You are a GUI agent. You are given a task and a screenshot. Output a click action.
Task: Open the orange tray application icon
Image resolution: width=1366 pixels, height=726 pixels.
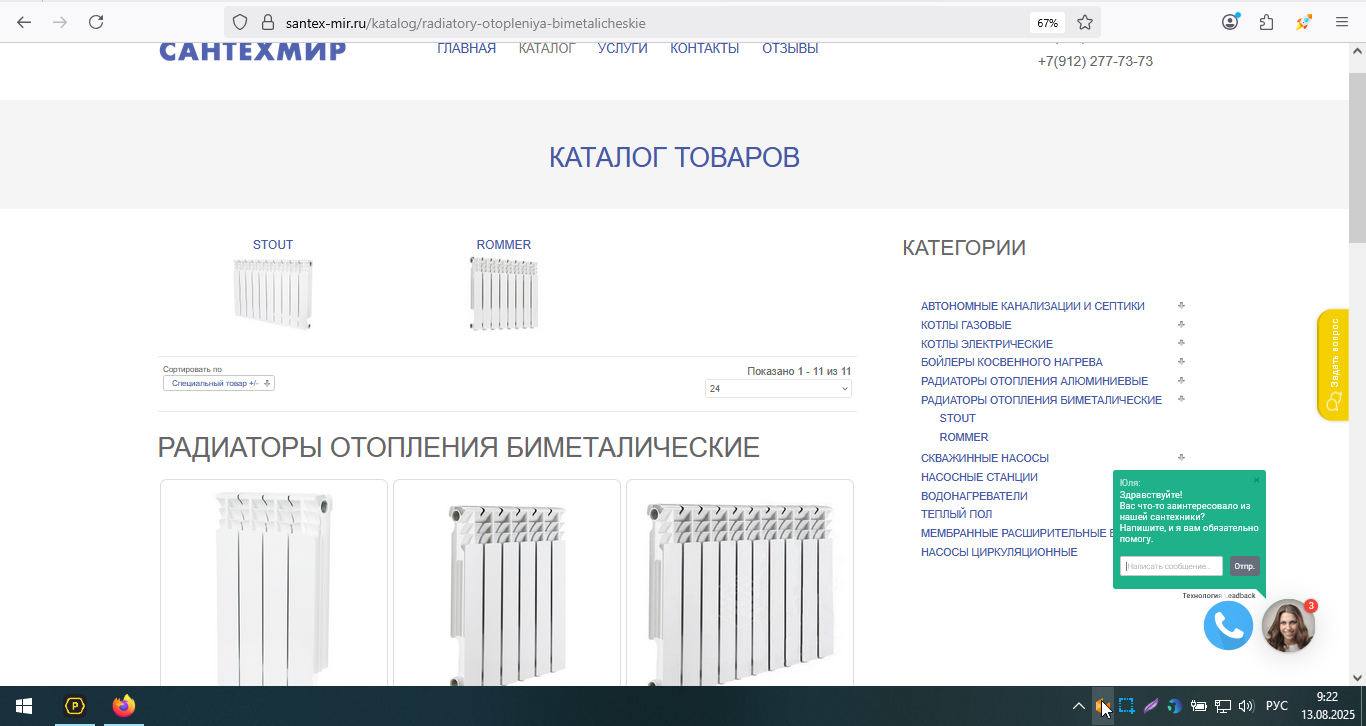(x=1102, y=706)
